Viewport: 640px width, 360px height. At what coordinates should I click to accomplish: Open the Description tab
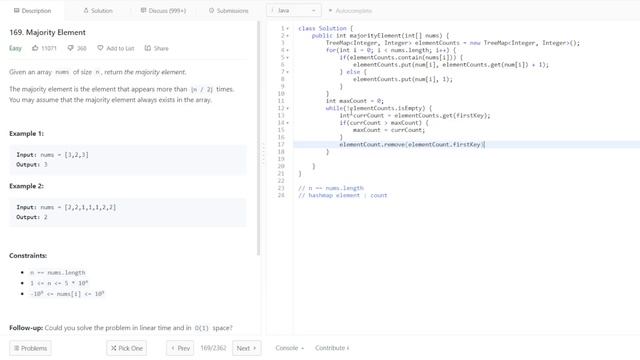click(x=32, y=11)
